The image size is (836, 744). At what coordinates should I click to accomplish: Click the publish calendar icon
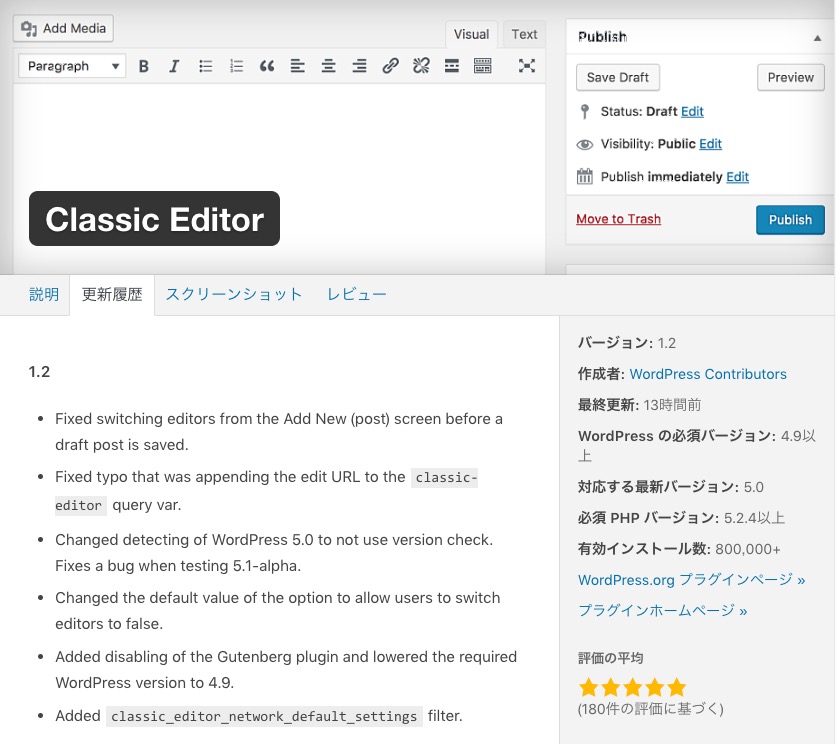pyautogui.click(x=585, y=176)
